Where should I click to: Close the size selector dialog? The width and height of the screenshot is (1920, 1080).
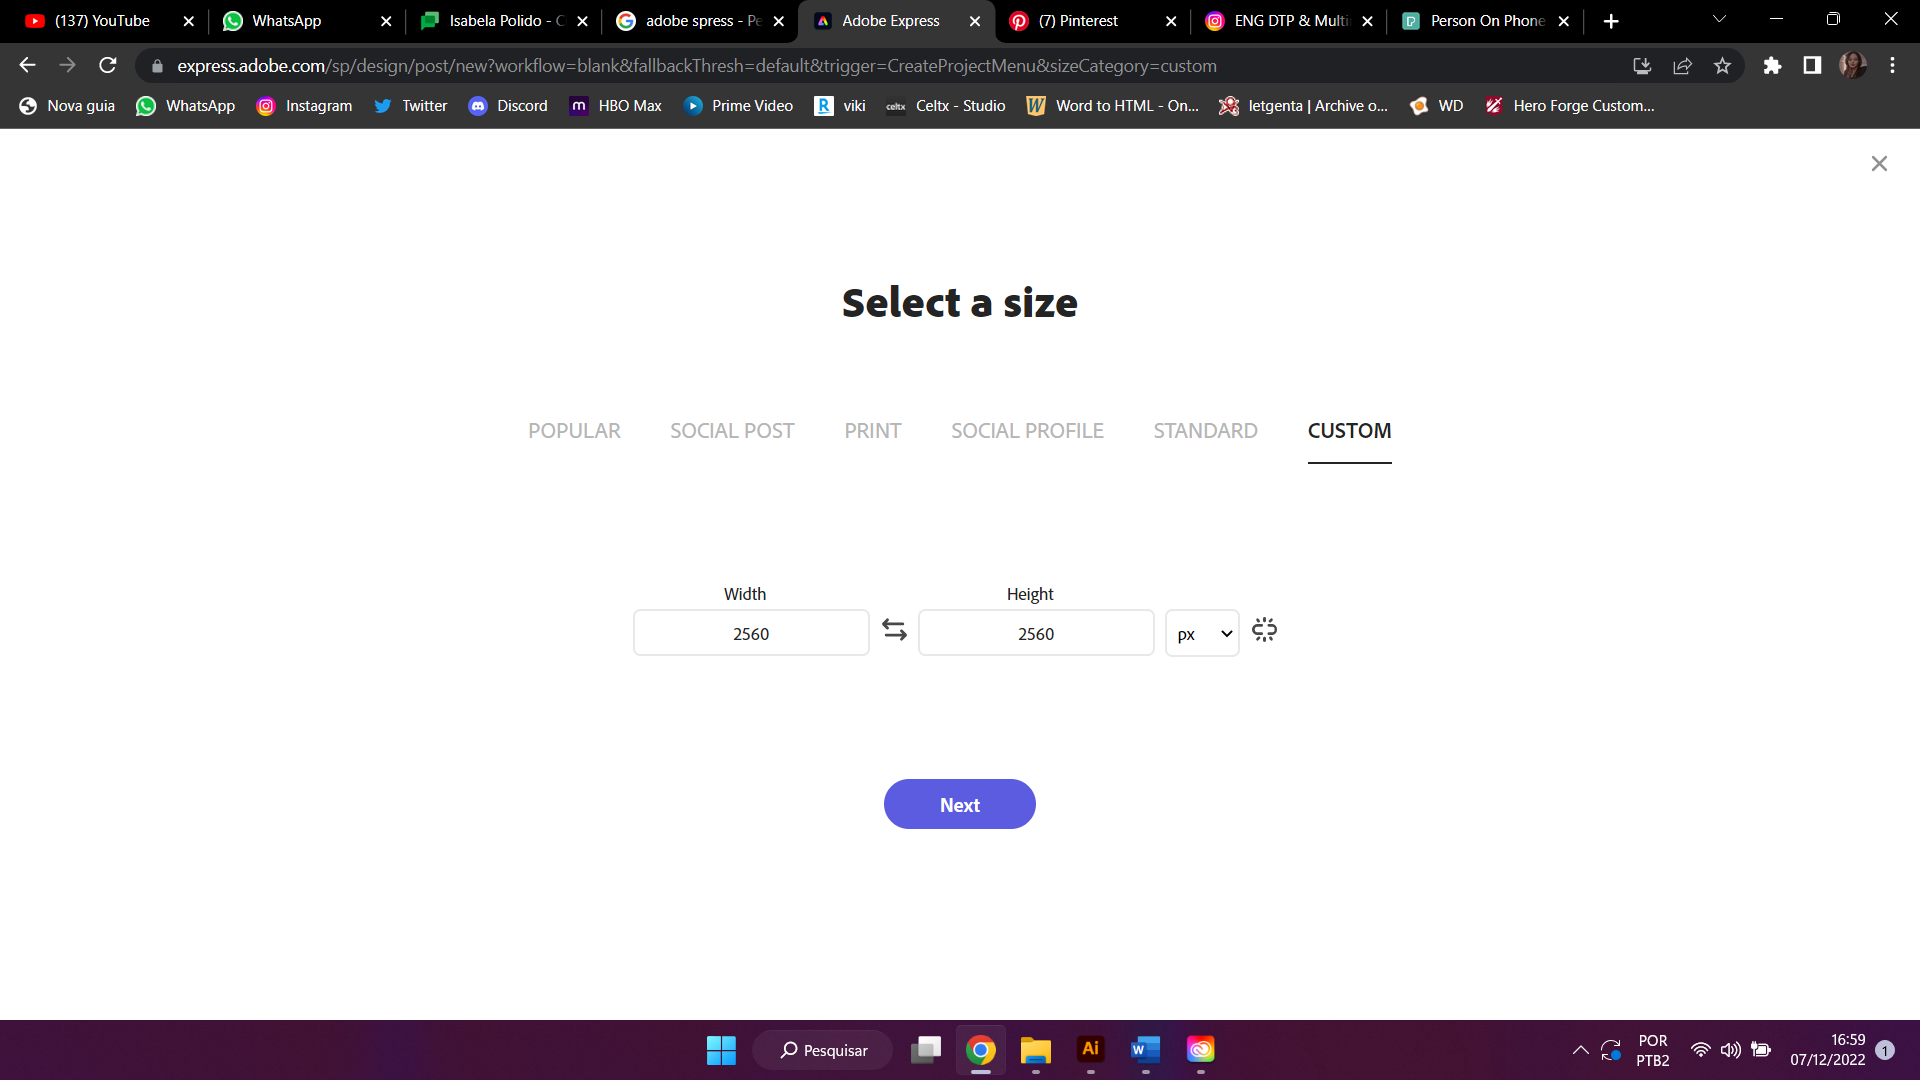coord(1880,162)
